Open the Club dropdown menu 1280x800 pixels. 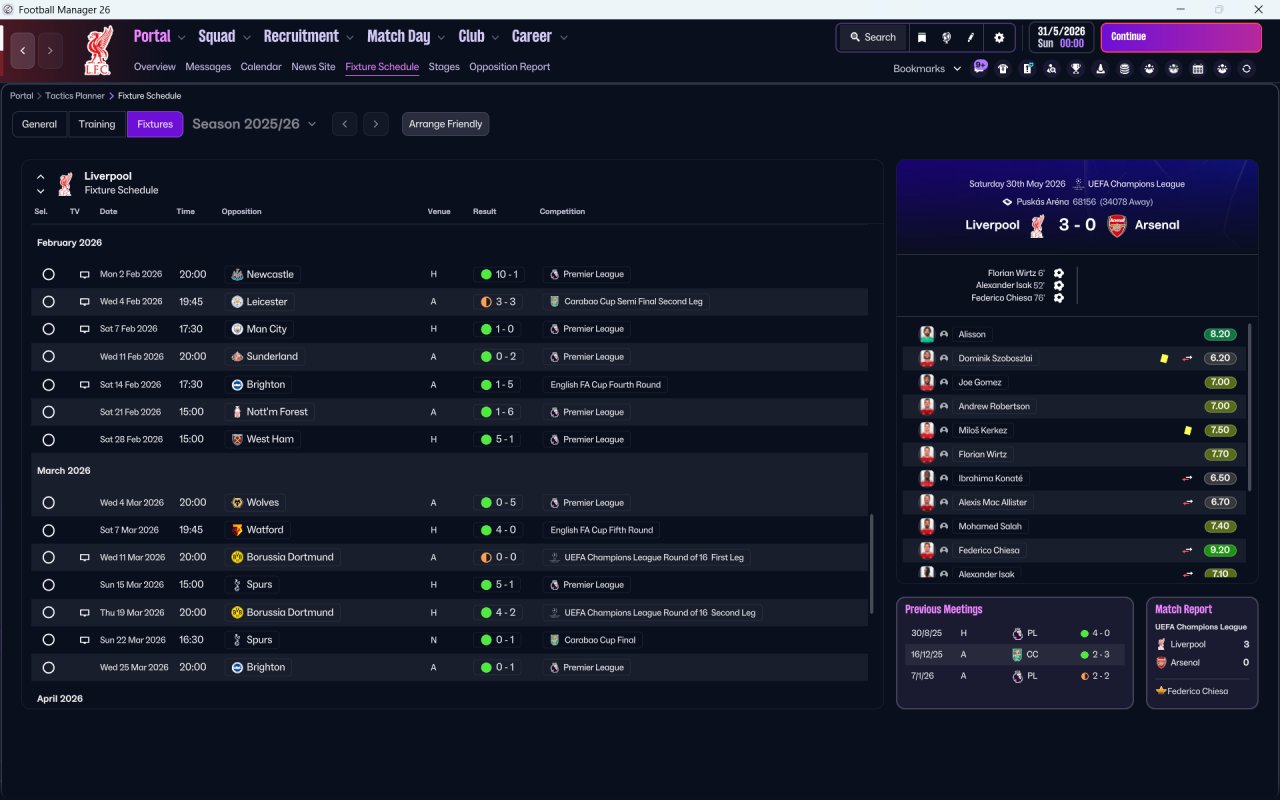pos(479,37)
